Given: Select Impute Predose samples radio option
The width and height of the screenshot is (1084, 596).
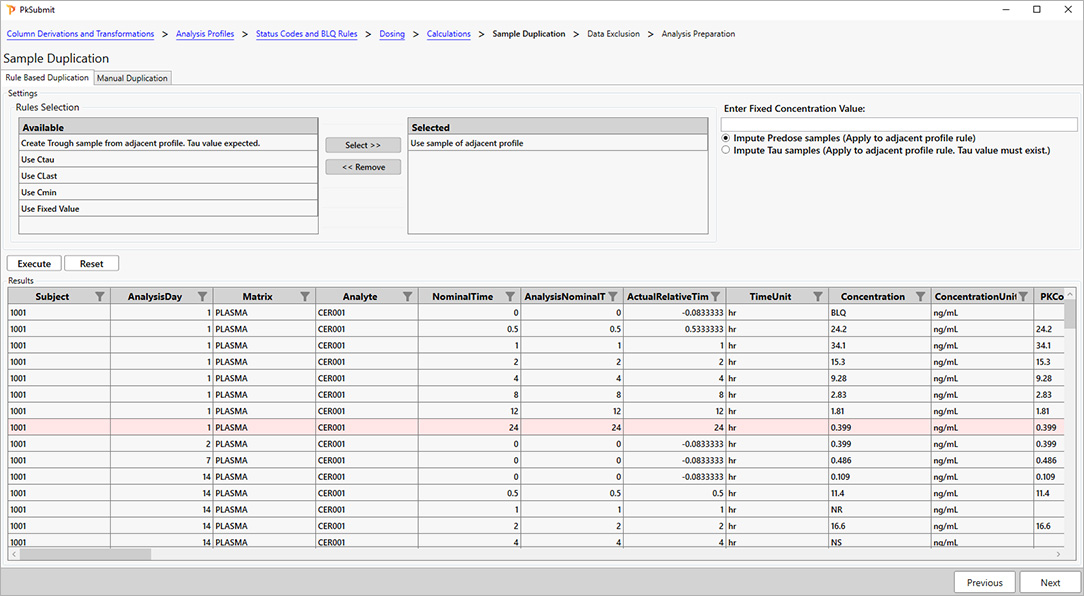Looking at the screenshot, I should click(x=726, y=138).
